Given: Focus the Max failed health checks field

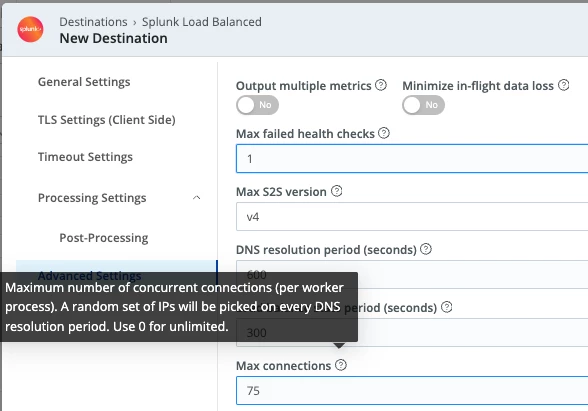Looking at the screenshot, I should 412,159.
